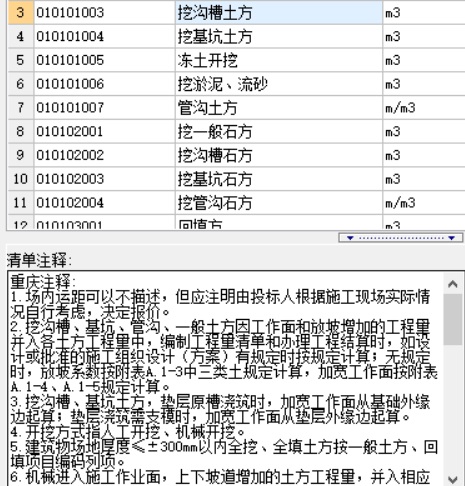Click m3 unit of 冻土开挖 row

[424, 60]
